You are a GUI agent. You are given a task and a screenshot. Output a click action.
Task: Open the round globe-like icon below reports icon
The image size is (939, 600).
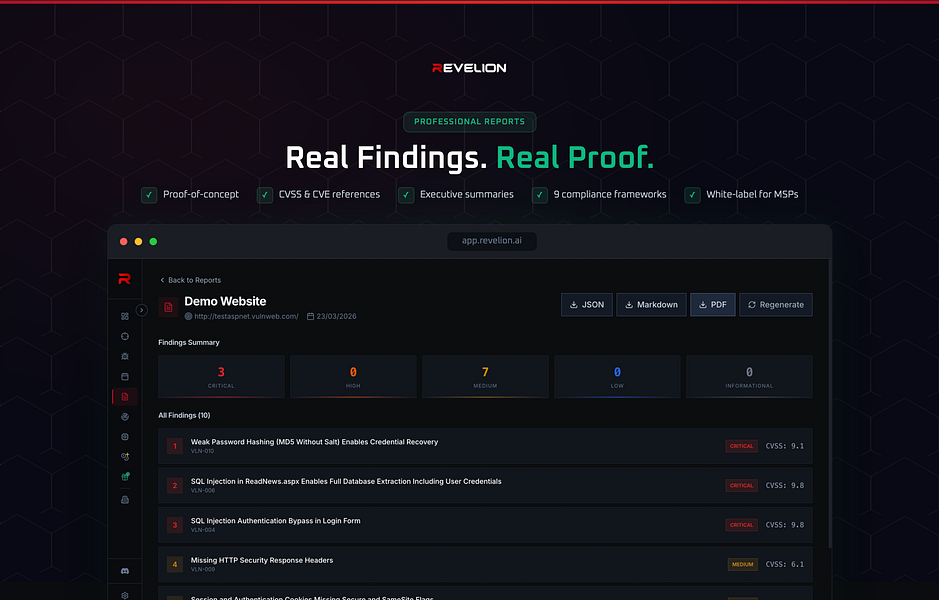[125, 417]
